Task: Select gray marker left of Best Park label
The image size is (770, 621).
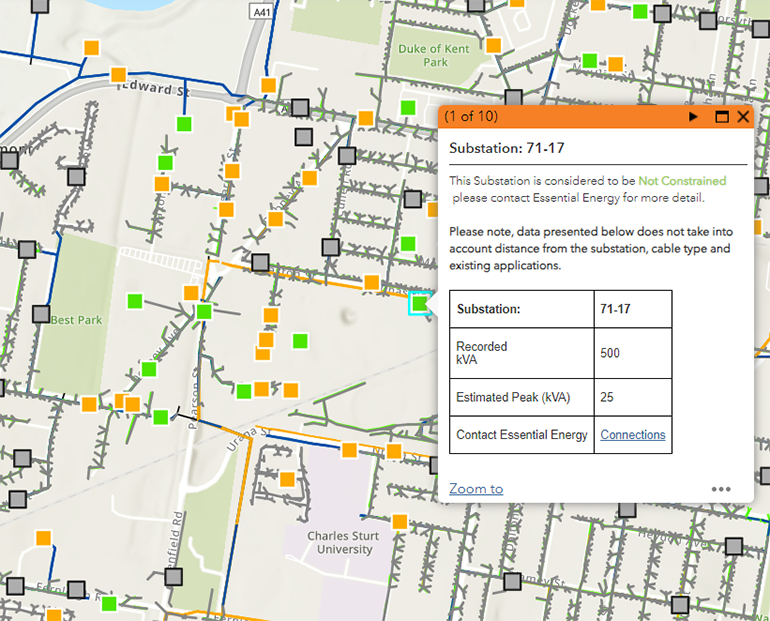Action: 41,313
